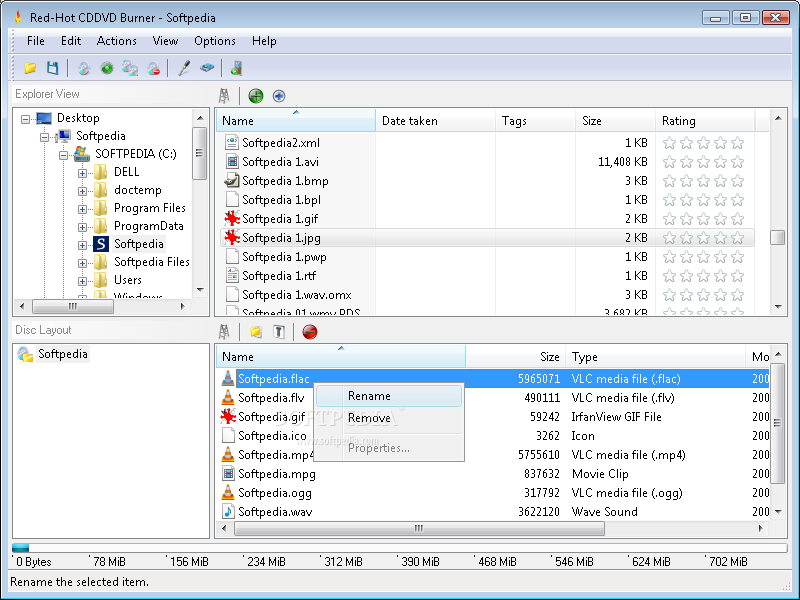Set third rating star for Softpedia 1.avi
The width and height of the screenshot is (800, 600).
pyautogui.click(x=703, y=162)
